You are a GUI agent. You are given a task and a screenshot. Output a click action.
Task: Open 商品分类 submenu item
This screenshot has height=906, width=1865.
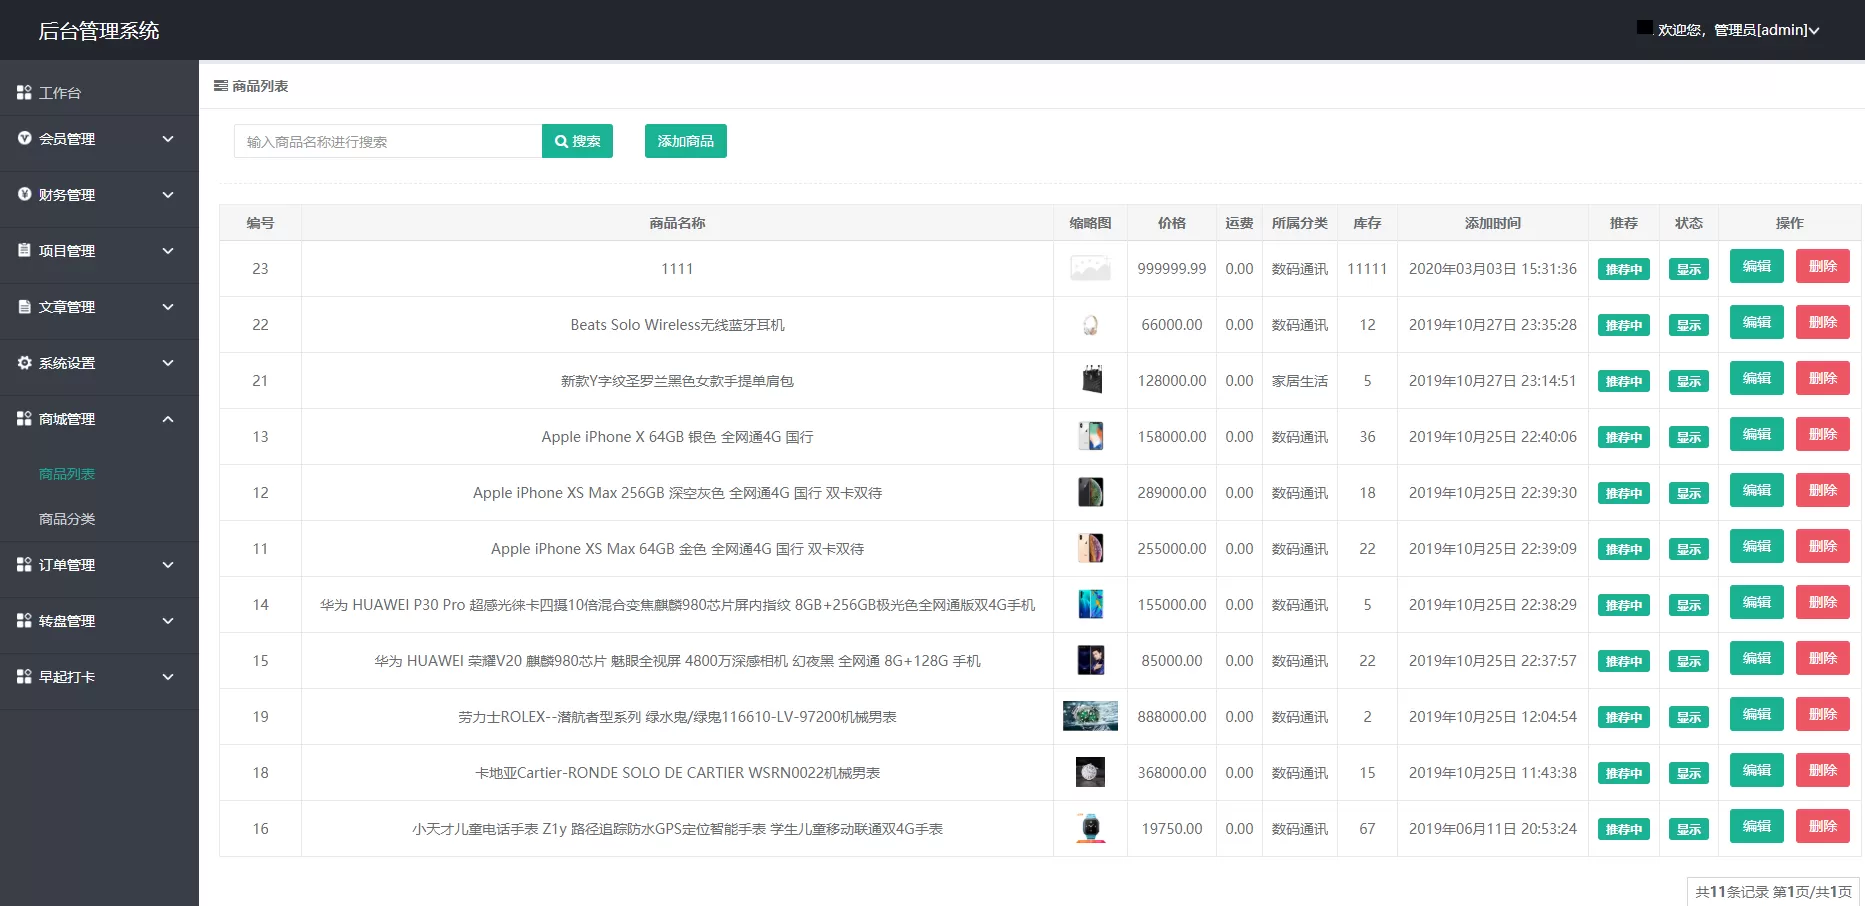(x=67, y=519)
